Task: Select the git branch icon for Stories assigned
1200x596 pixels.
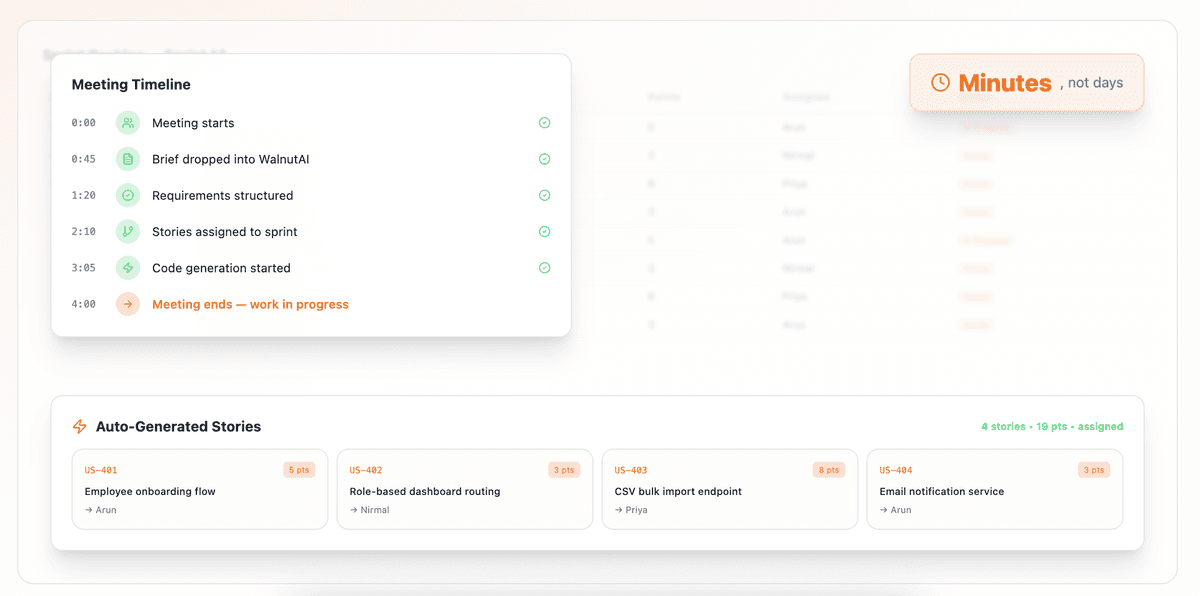Action: pyautogui.click(x=127, y=231)
